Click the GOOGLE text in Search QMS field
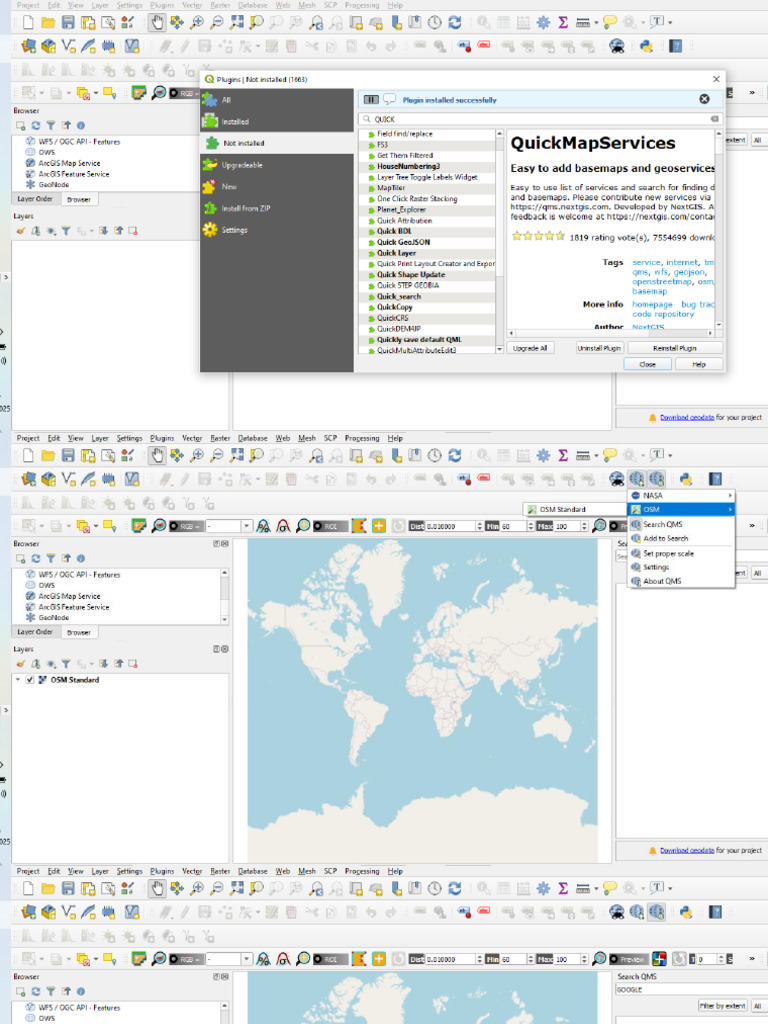Viewport: 768px width, 1024px height. (x=630, y=990)
